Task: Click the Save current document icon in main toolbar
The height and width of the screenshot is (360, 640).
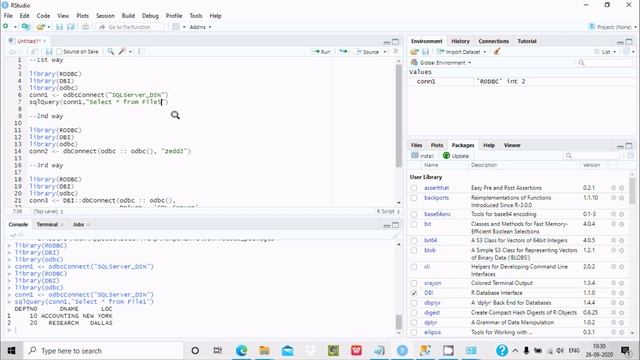Action: [x=60, y=27]
